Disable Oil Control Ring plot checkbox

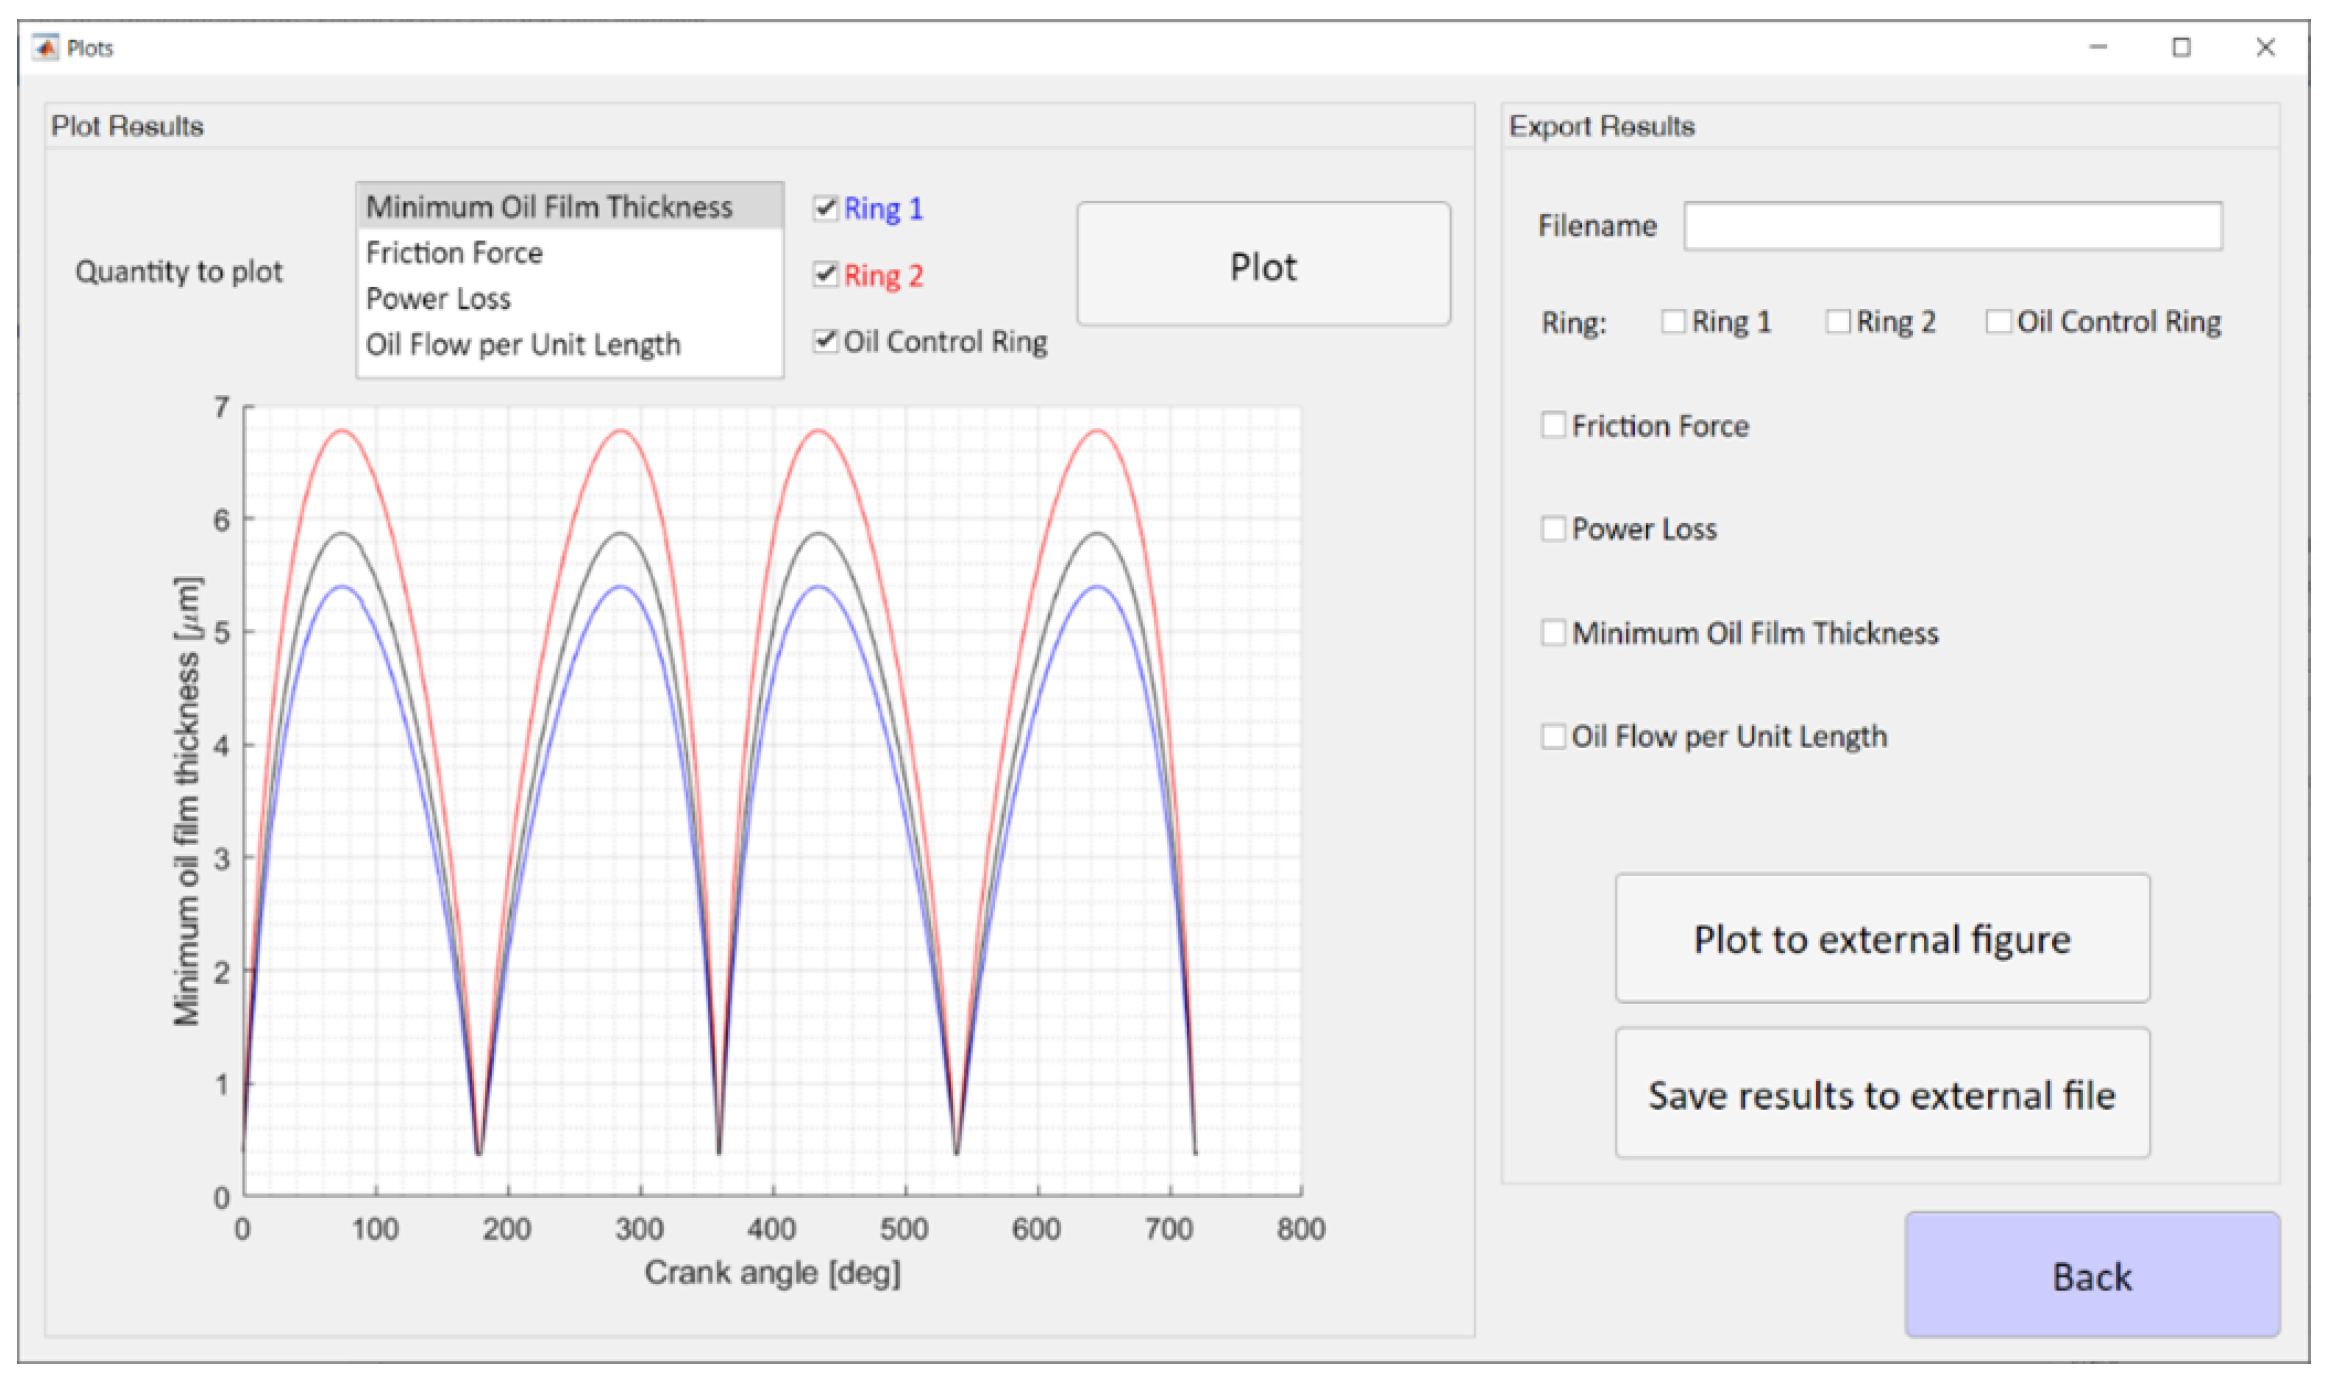[x=825, y=340]
